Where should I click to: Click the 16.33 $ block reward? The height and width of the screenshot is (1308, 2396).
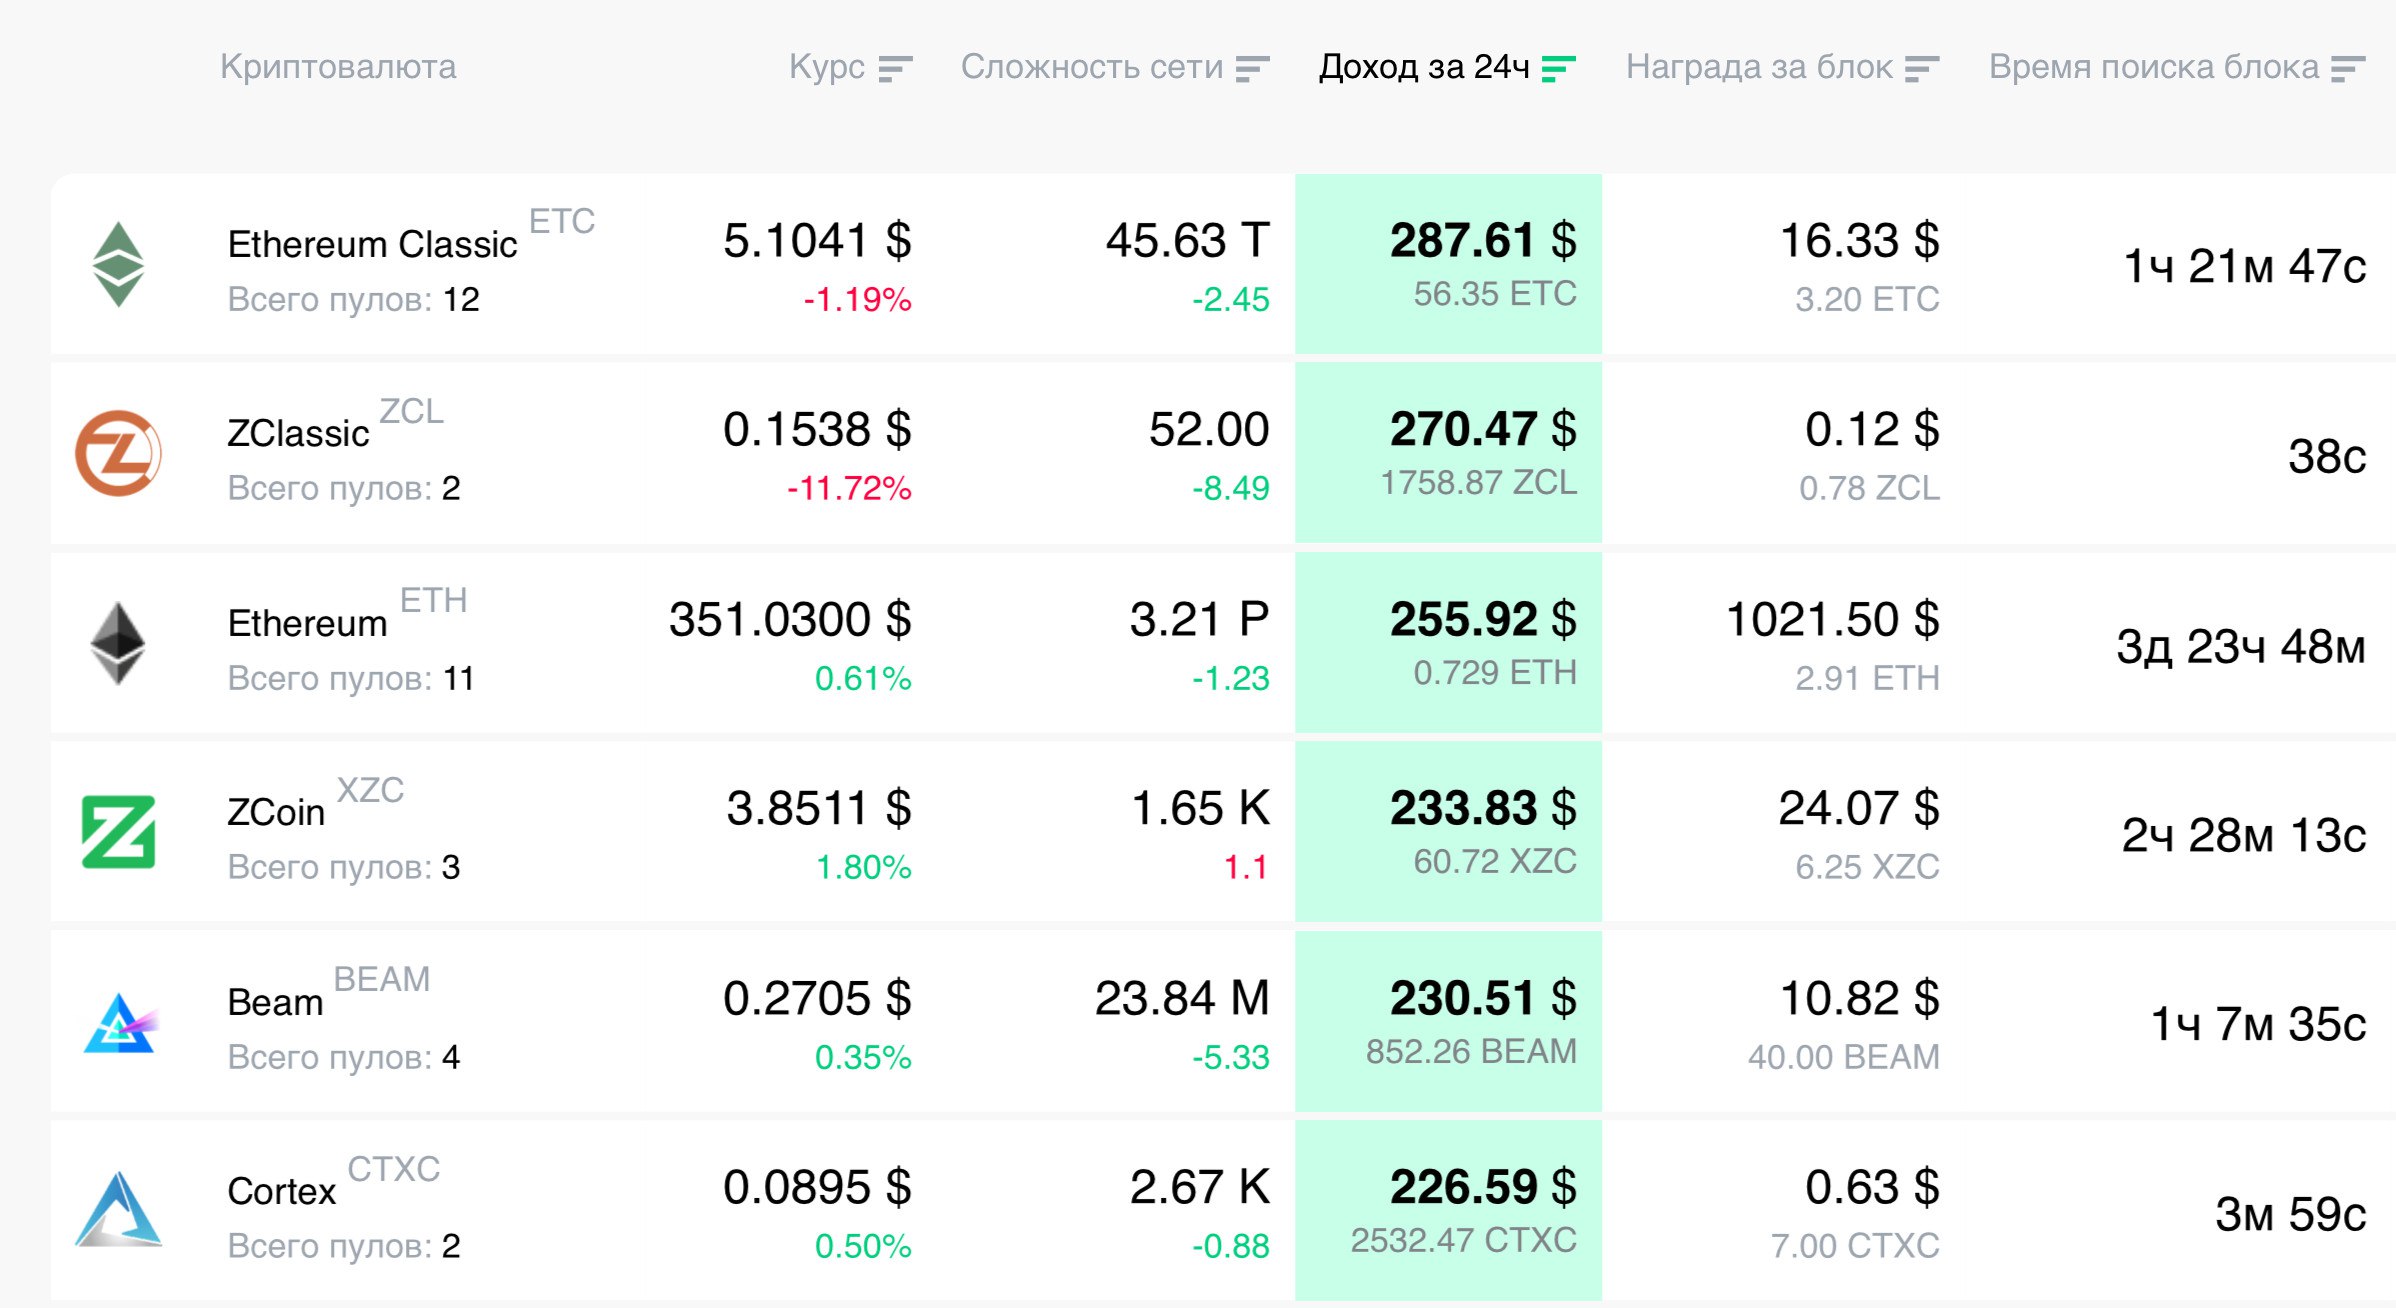tap(1859, 241)
